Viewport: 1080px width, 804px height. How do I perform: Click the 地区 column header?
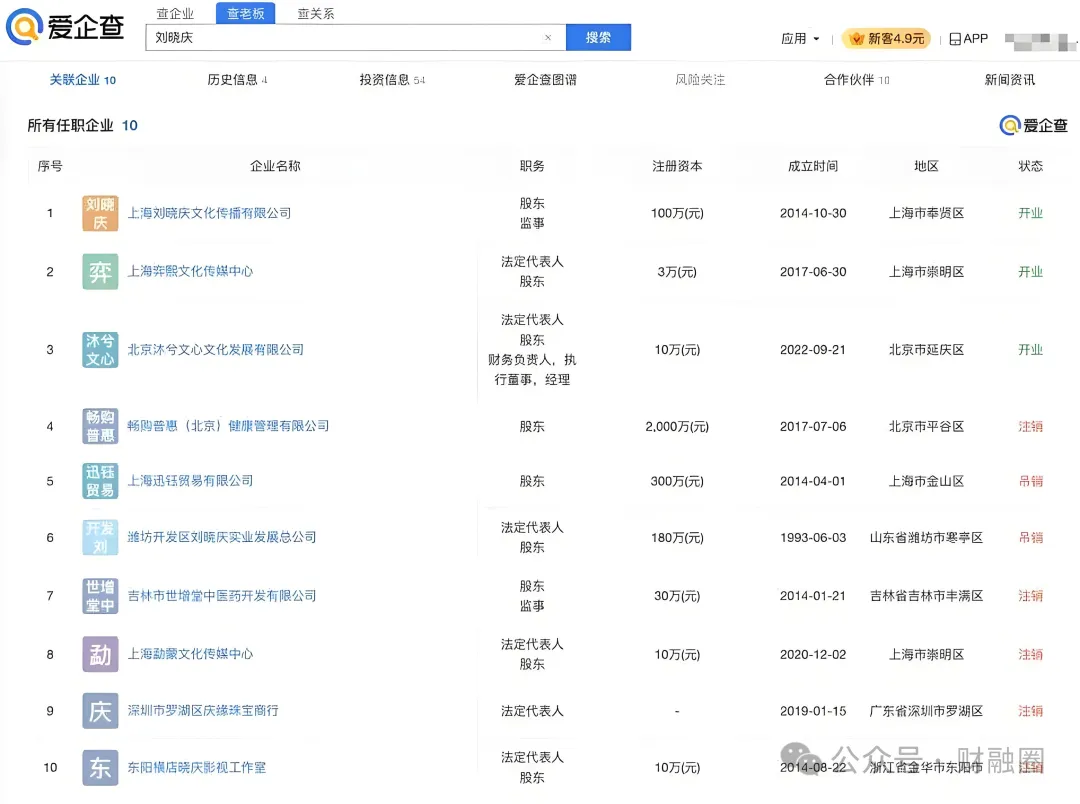click(926, 166)
